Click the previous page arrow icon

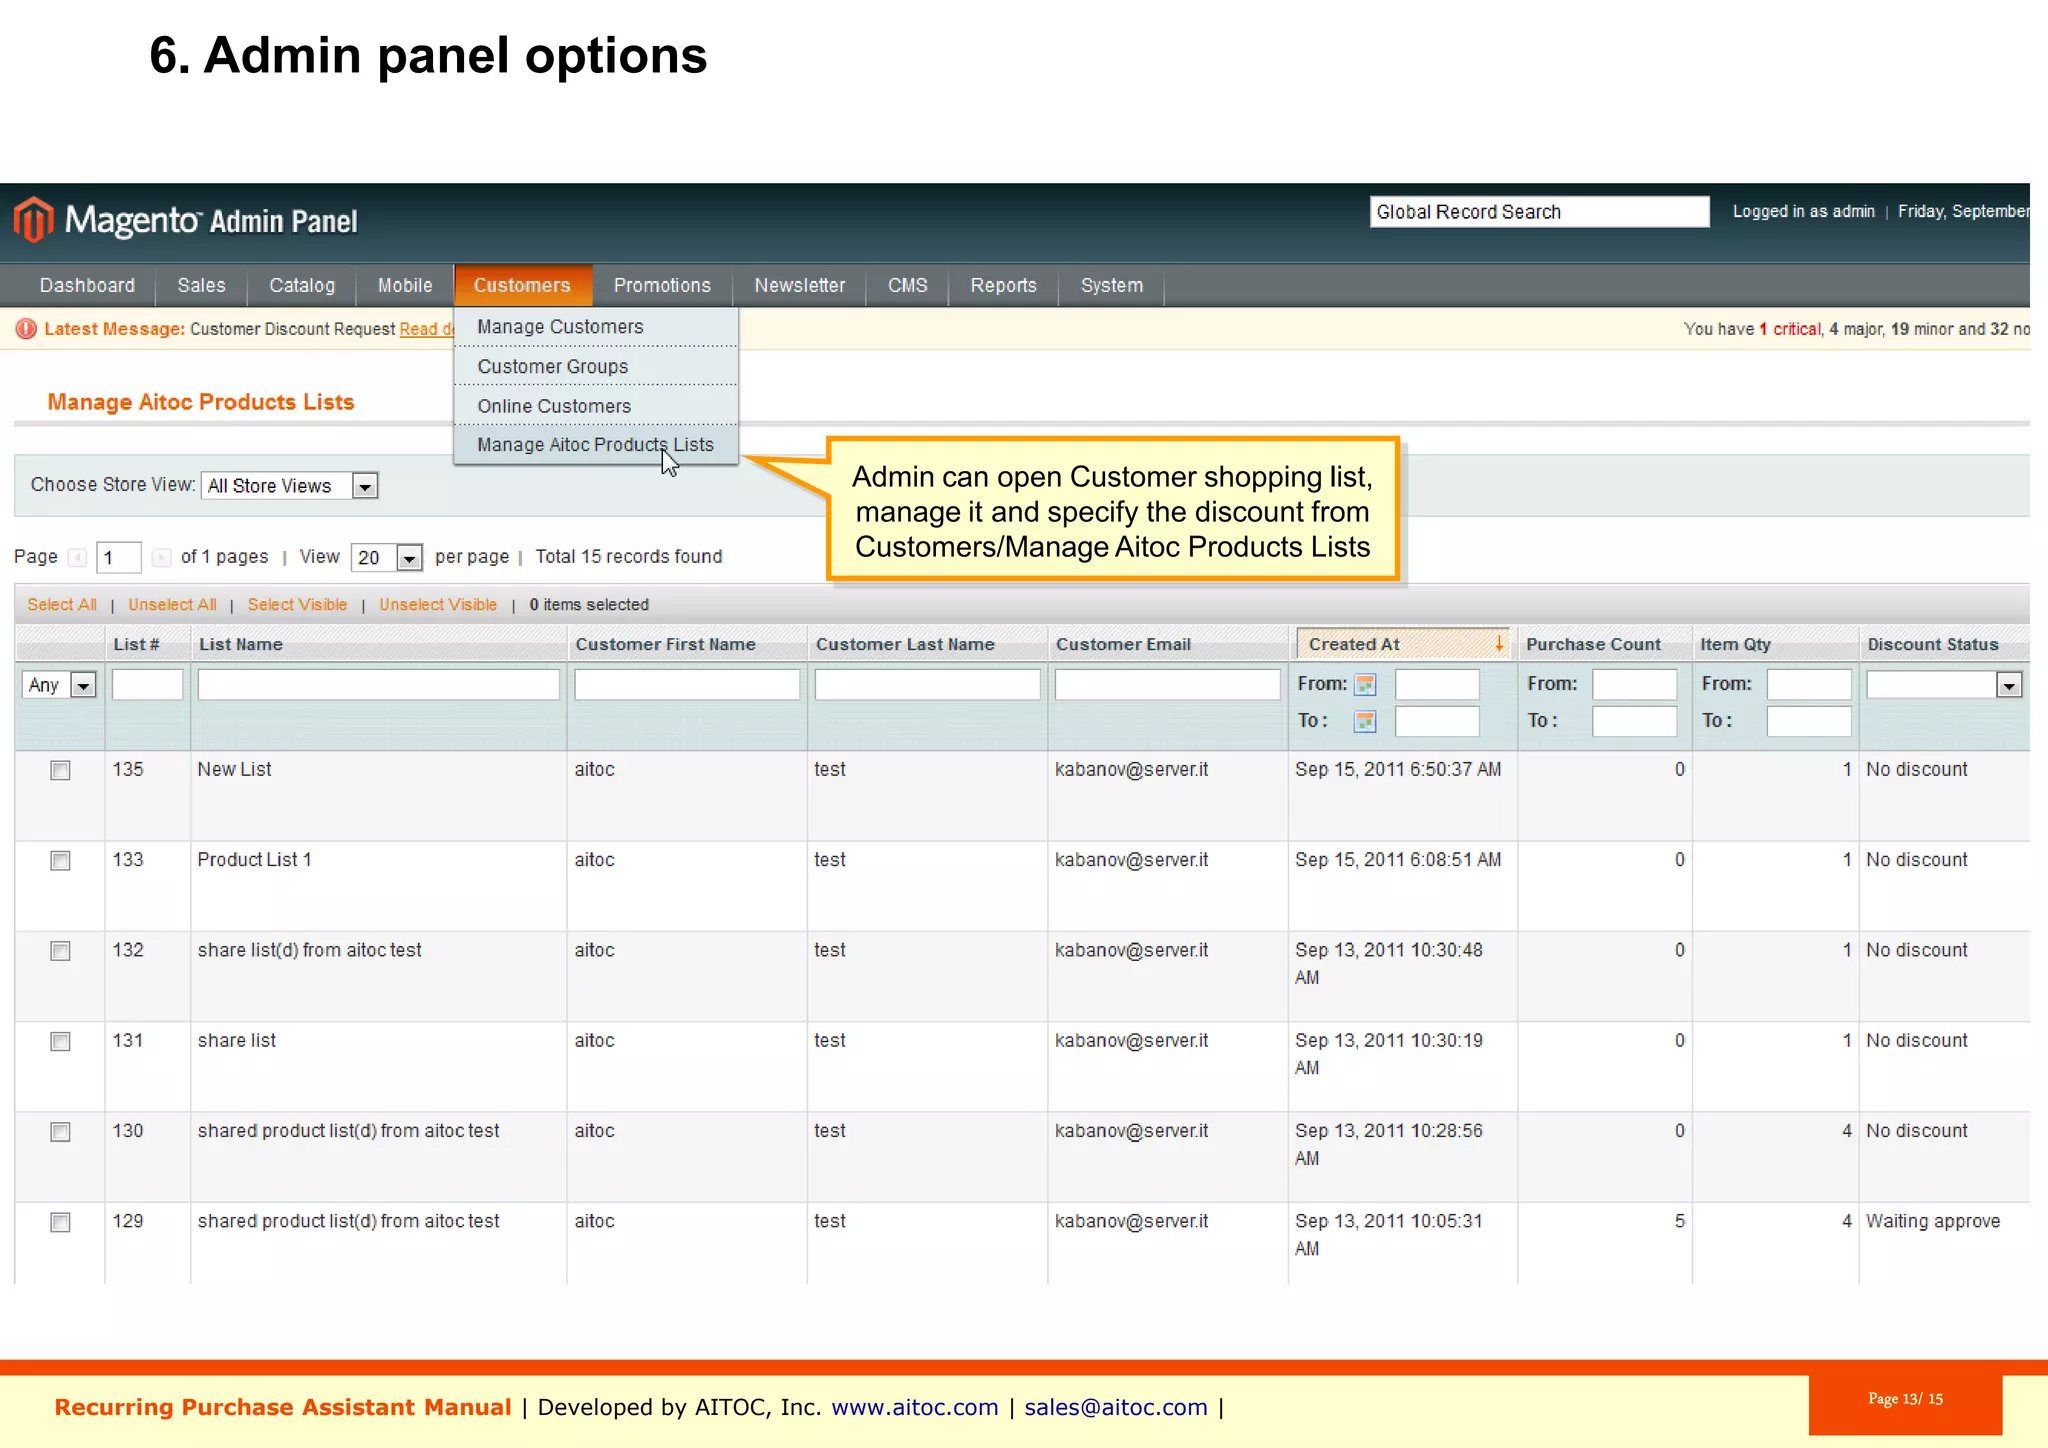point(77,557)
